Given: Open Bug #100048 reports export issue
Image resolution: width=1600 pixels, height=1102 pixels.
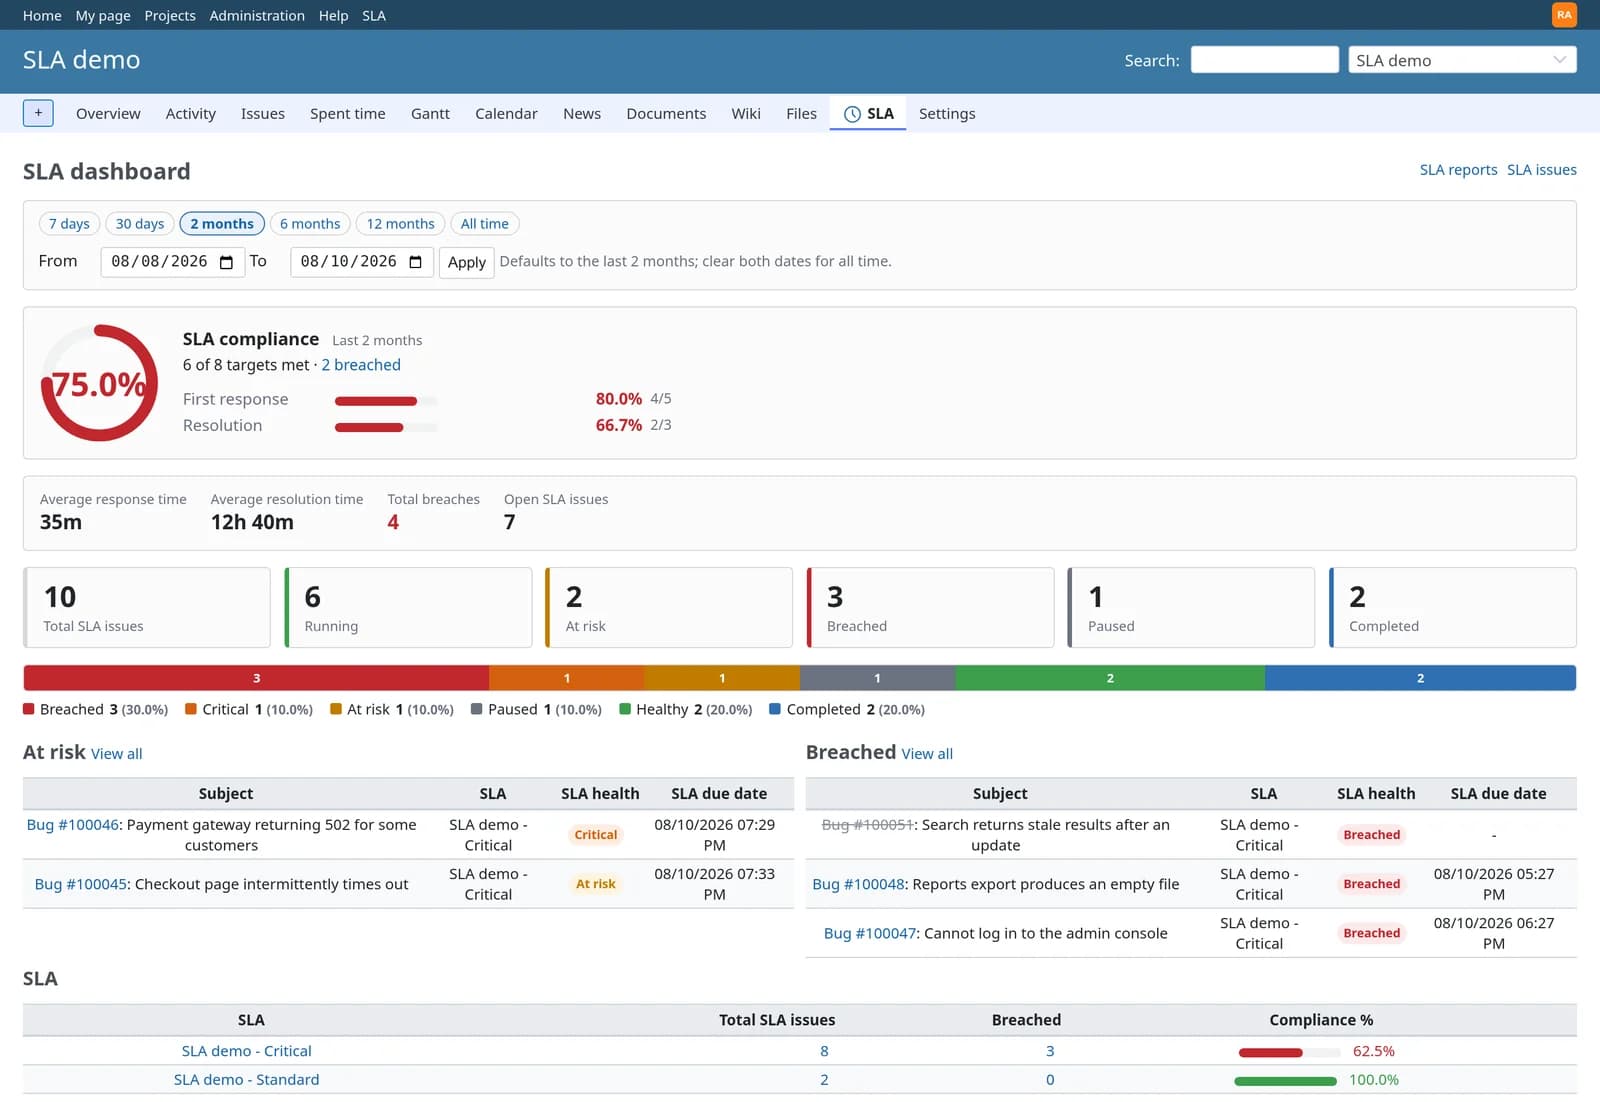Looking at the screenshot, I should pyautogui.click(x=858, y=884).
